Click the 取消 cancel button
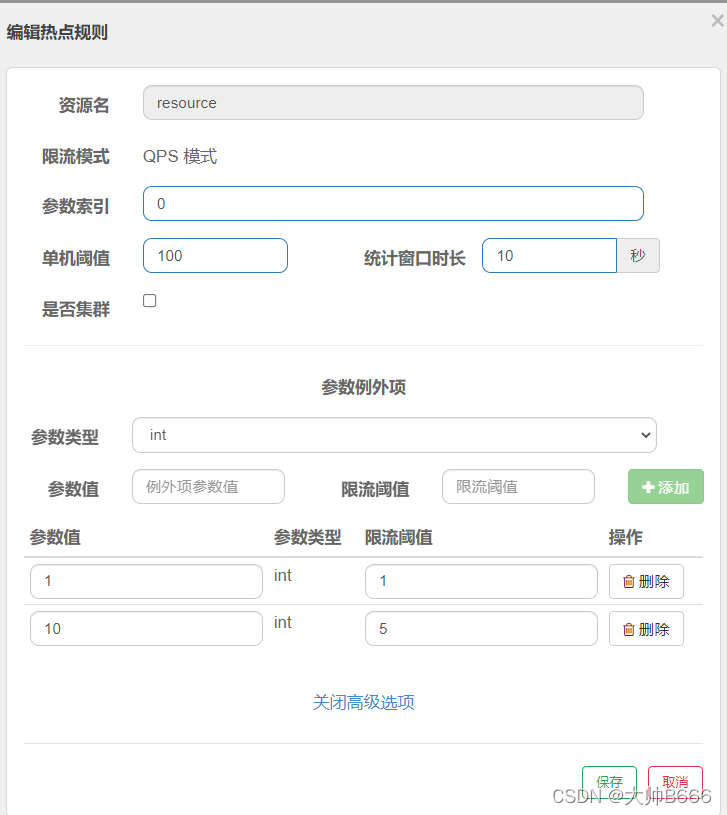Image resolution: width=727 pixels, height=815 pixels. pyautogui.click(x=675, y=781)
